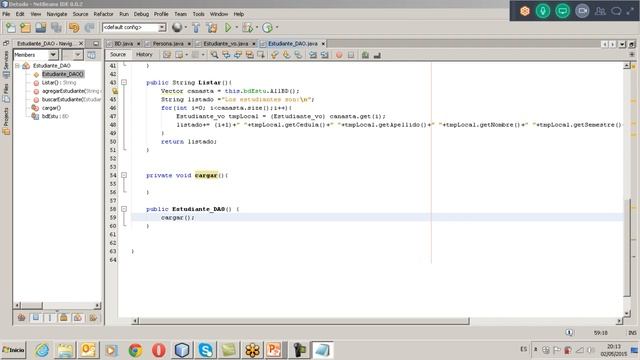Collapse the Estudiante_DAO constructor code fold
This screenshot has width=640, height=360.
tap(124, 209)
